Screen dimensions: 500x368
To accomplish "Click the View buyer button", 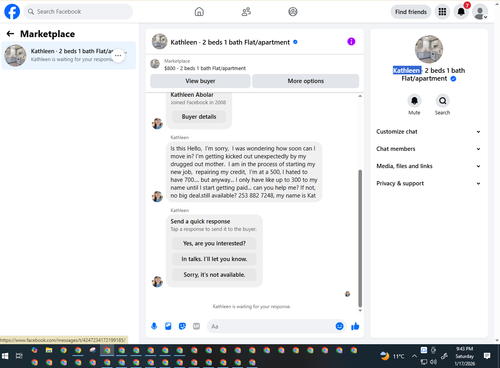I will click(x=200, y=81).
